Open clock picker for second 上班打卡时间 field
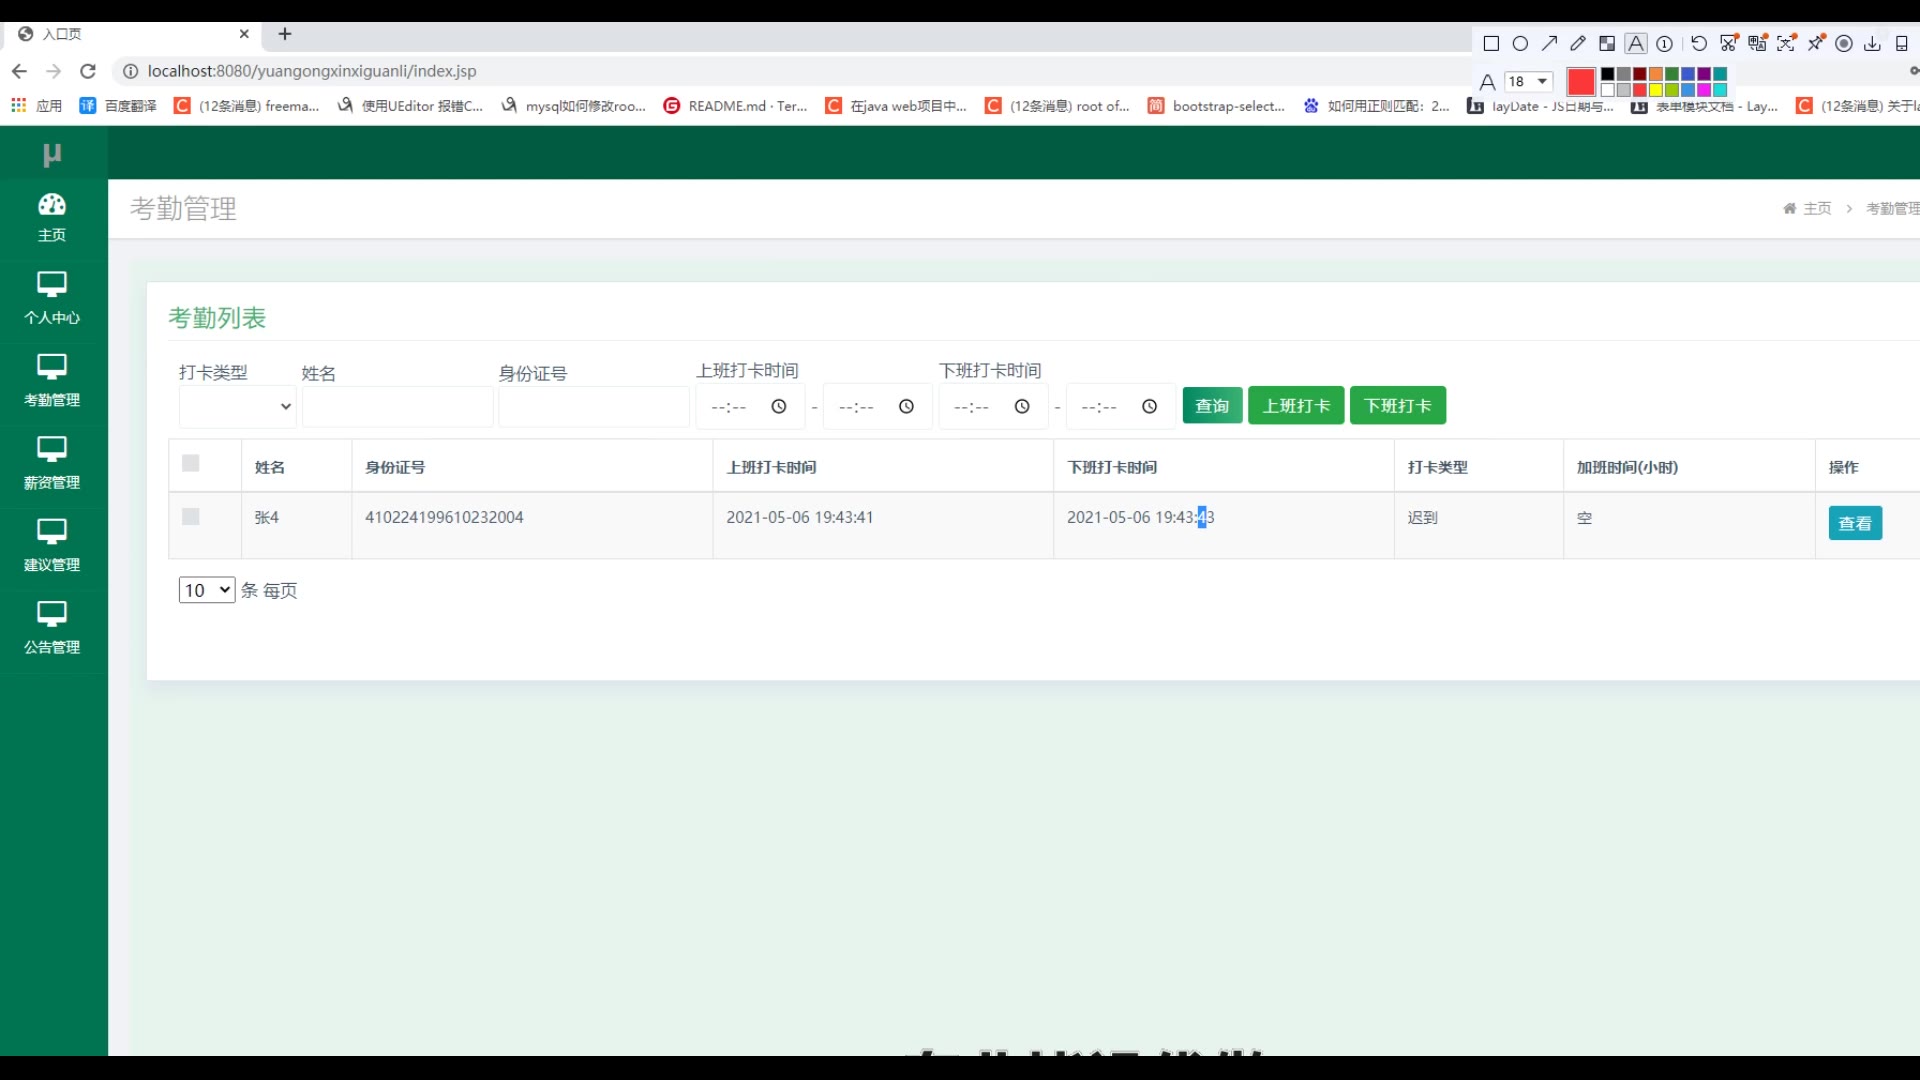Viewport: 1920px width, 1080px height. [x=906, y=407]
